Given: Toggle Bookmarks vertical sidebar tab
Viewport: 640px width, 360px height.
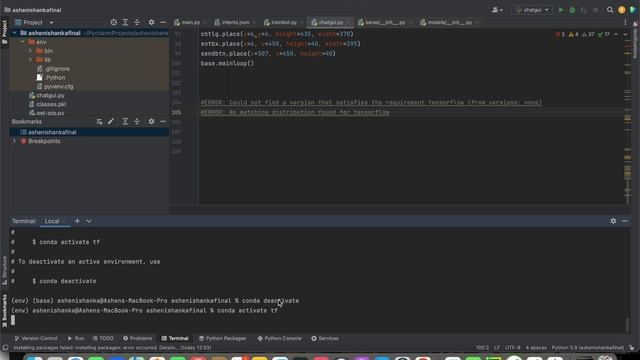Looking at the screenshot, I should [x=4, y=311].
